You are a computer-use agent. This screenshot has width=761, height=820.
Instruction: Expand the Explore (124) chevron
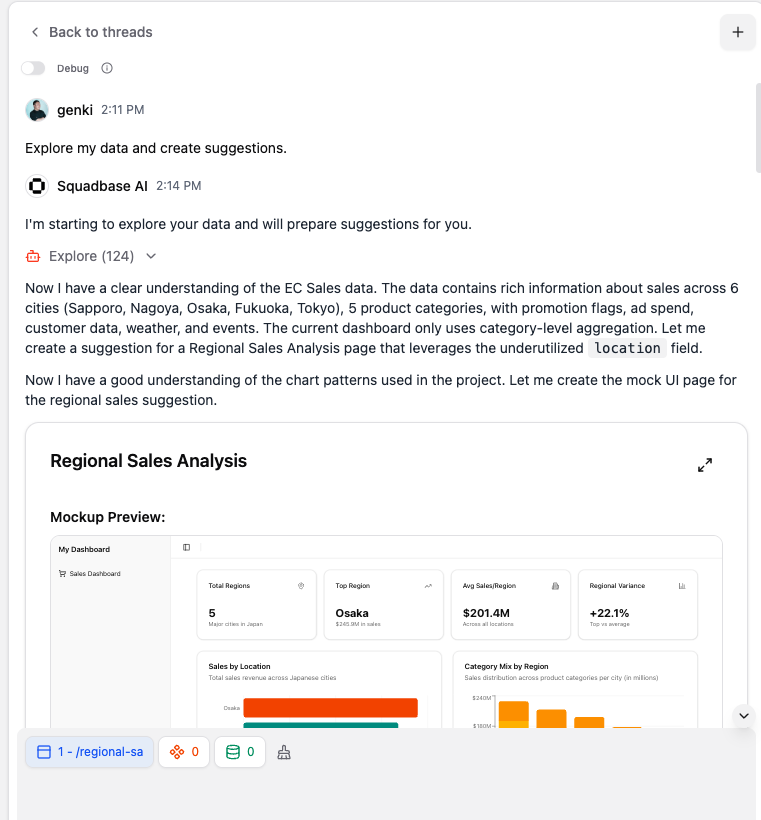pos(151,256)
